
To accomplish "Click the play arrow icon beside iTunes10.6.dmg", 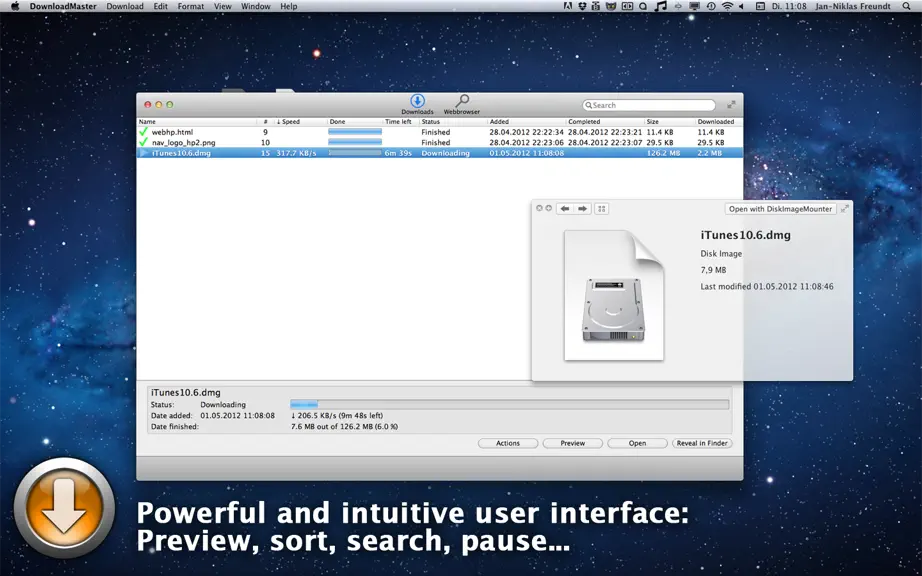I will (x=144, y=153).
